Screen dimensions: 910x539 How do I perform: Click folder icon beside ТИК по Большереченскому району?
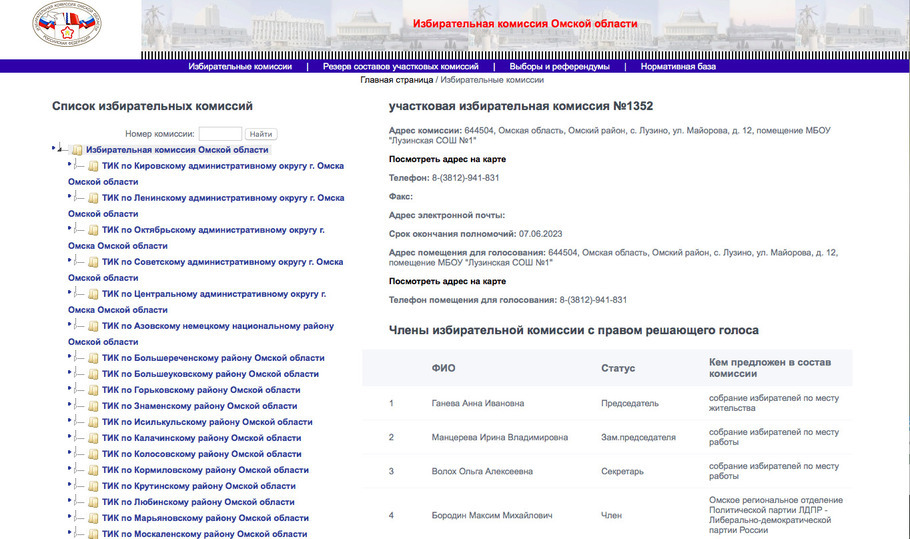click(x=93, y=358)
